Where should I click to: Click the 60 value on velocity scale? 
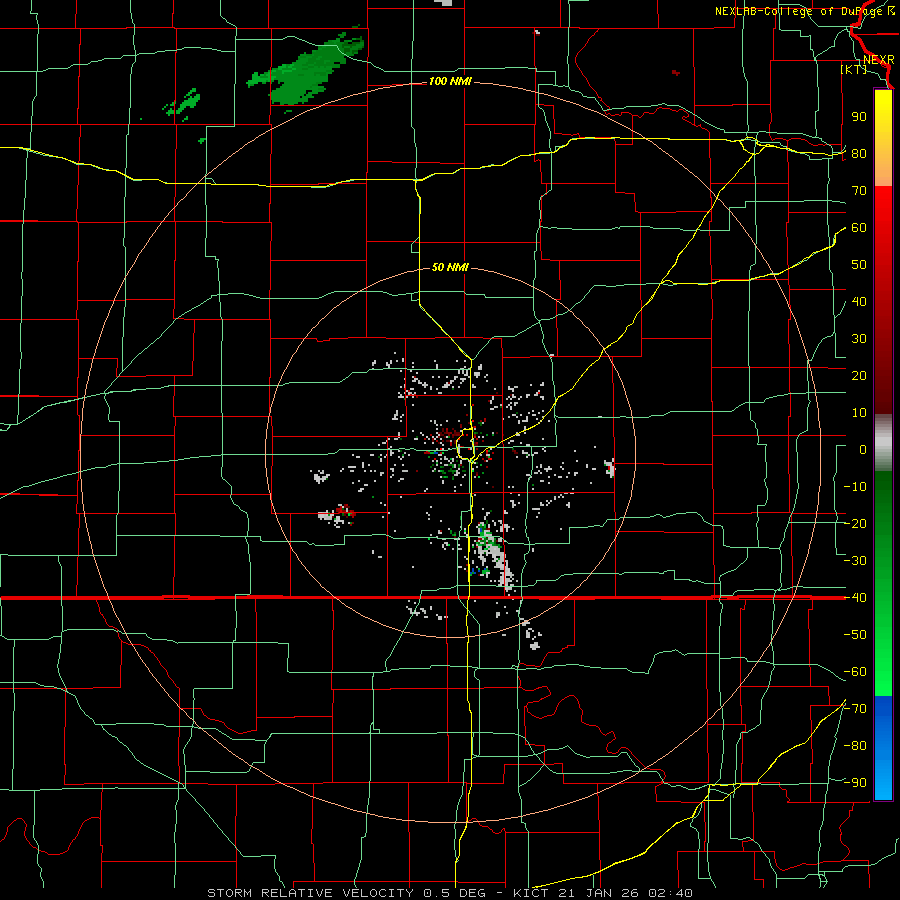tap(859, 228)
